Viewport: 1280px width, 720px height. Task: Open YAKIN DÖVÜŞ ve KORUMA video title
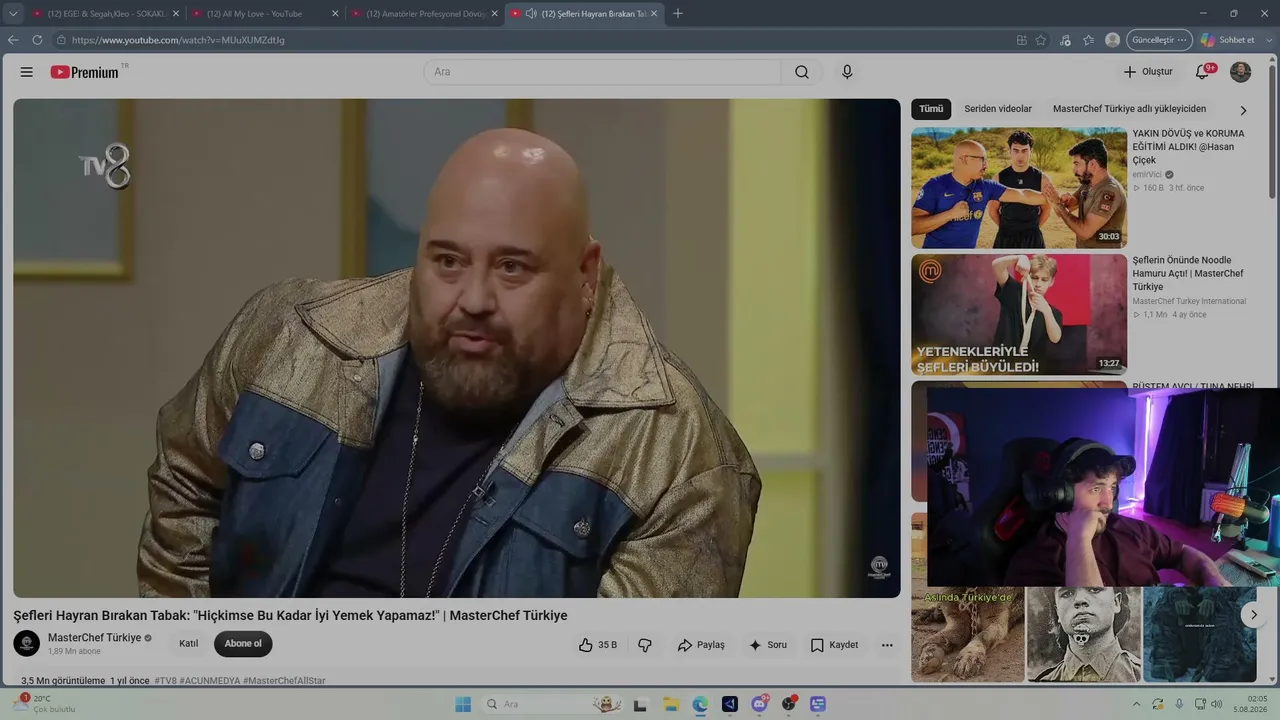(x=1188, y=147)
